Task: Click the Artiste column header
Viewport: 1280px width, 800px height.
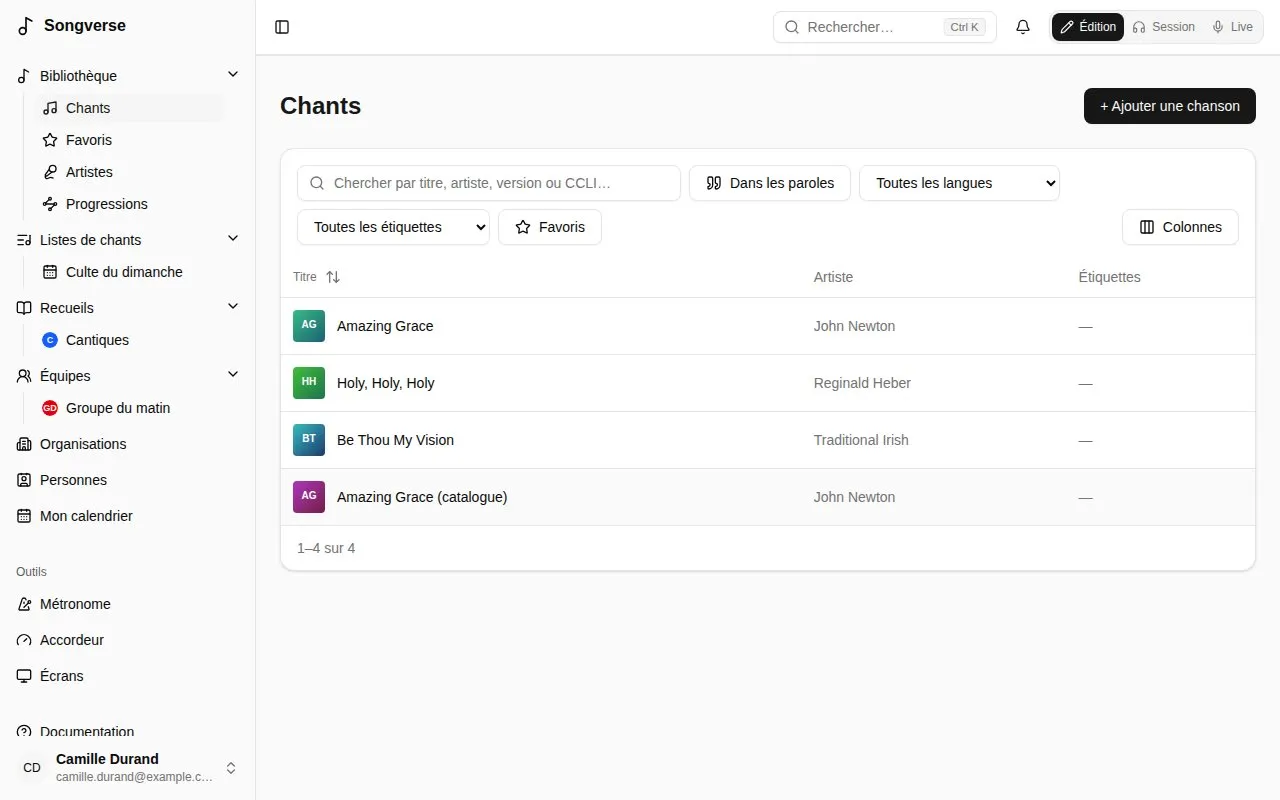Action: point(833,277)
